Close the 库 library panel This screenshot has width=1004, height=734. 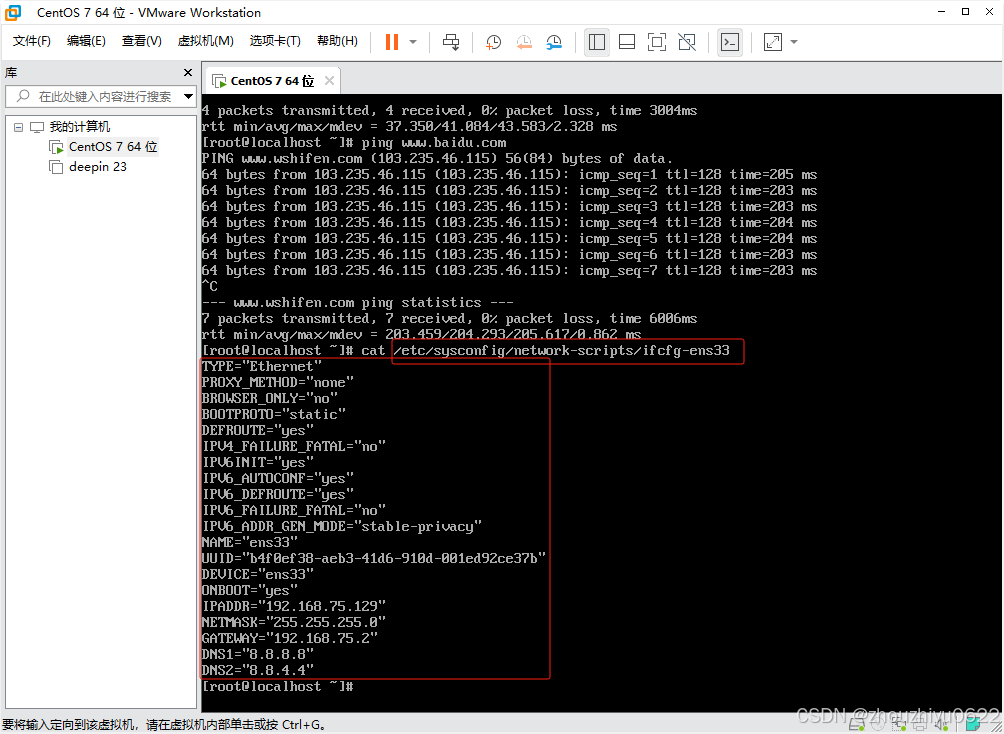click(x=188, y=73)
